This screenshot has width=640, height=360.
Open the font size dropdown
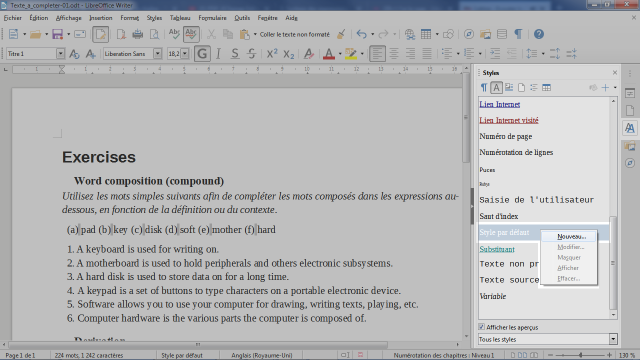[185, 53]
